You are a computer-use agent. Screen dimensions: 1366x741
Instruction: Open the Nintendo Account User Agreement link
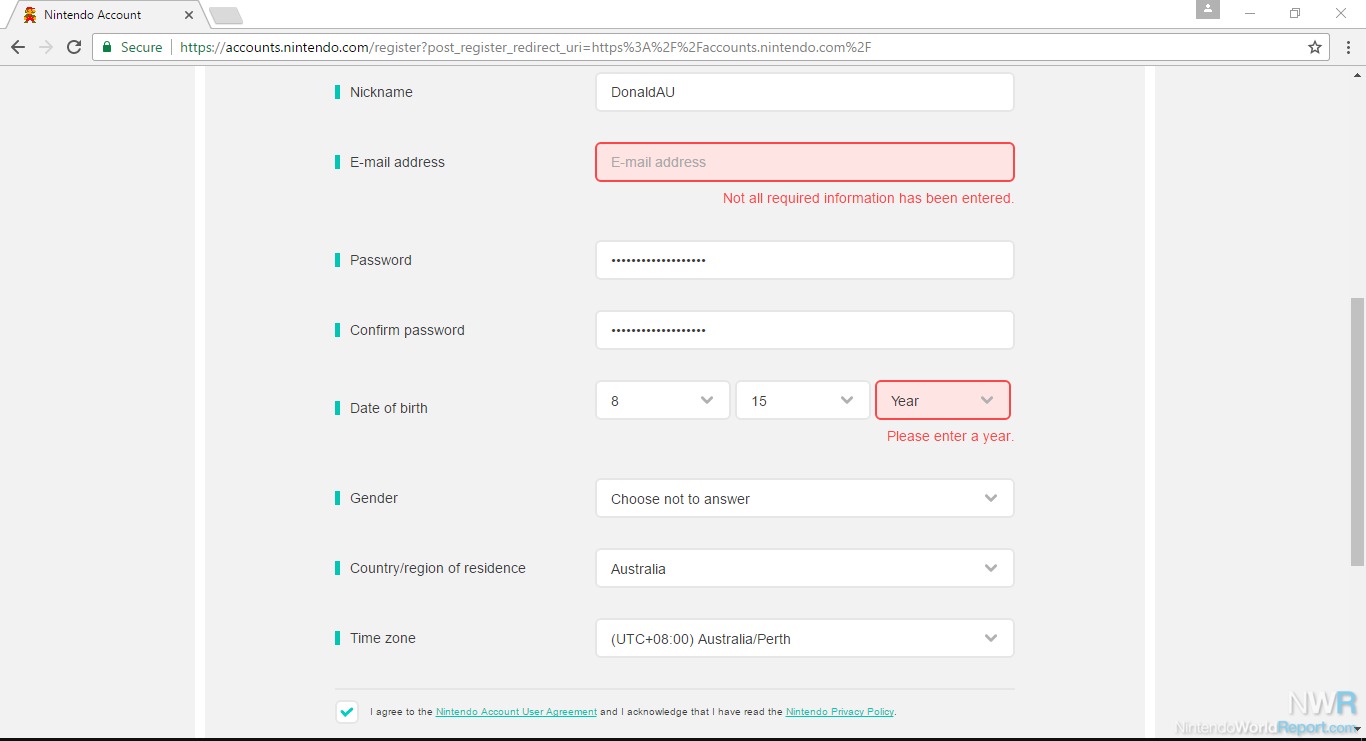(x=516, y=712)
